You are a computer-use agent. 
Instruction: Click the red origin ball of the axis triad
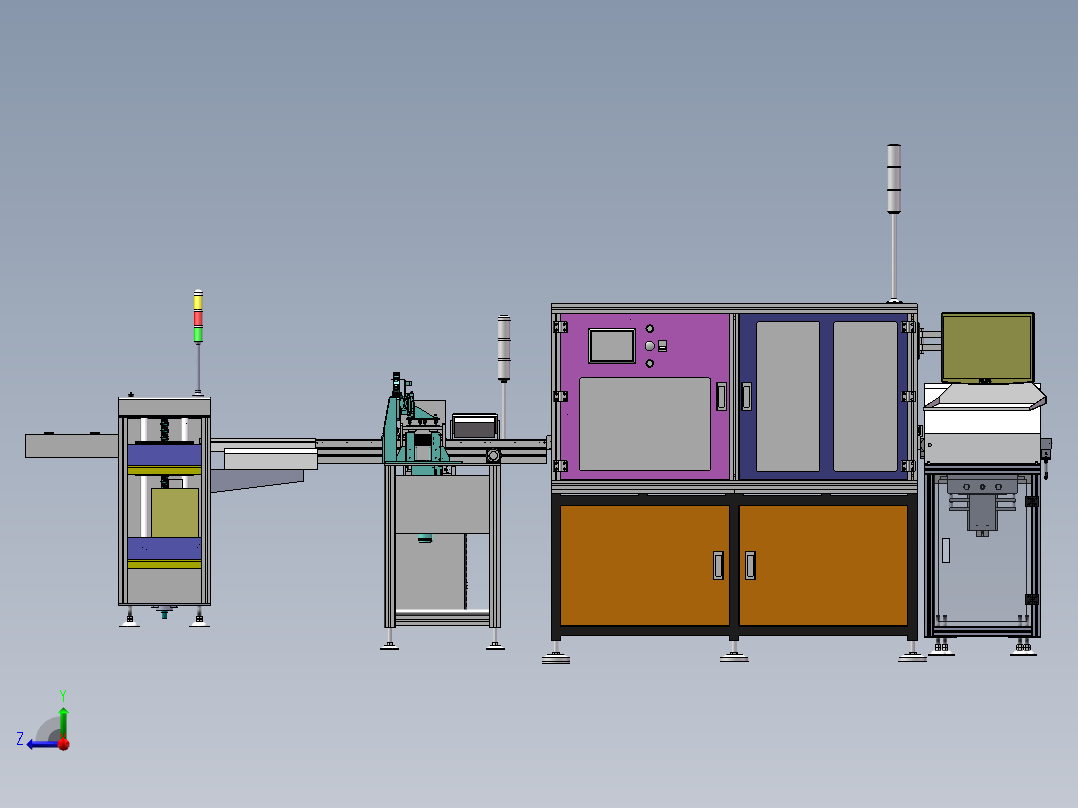(x=64, y=744)
